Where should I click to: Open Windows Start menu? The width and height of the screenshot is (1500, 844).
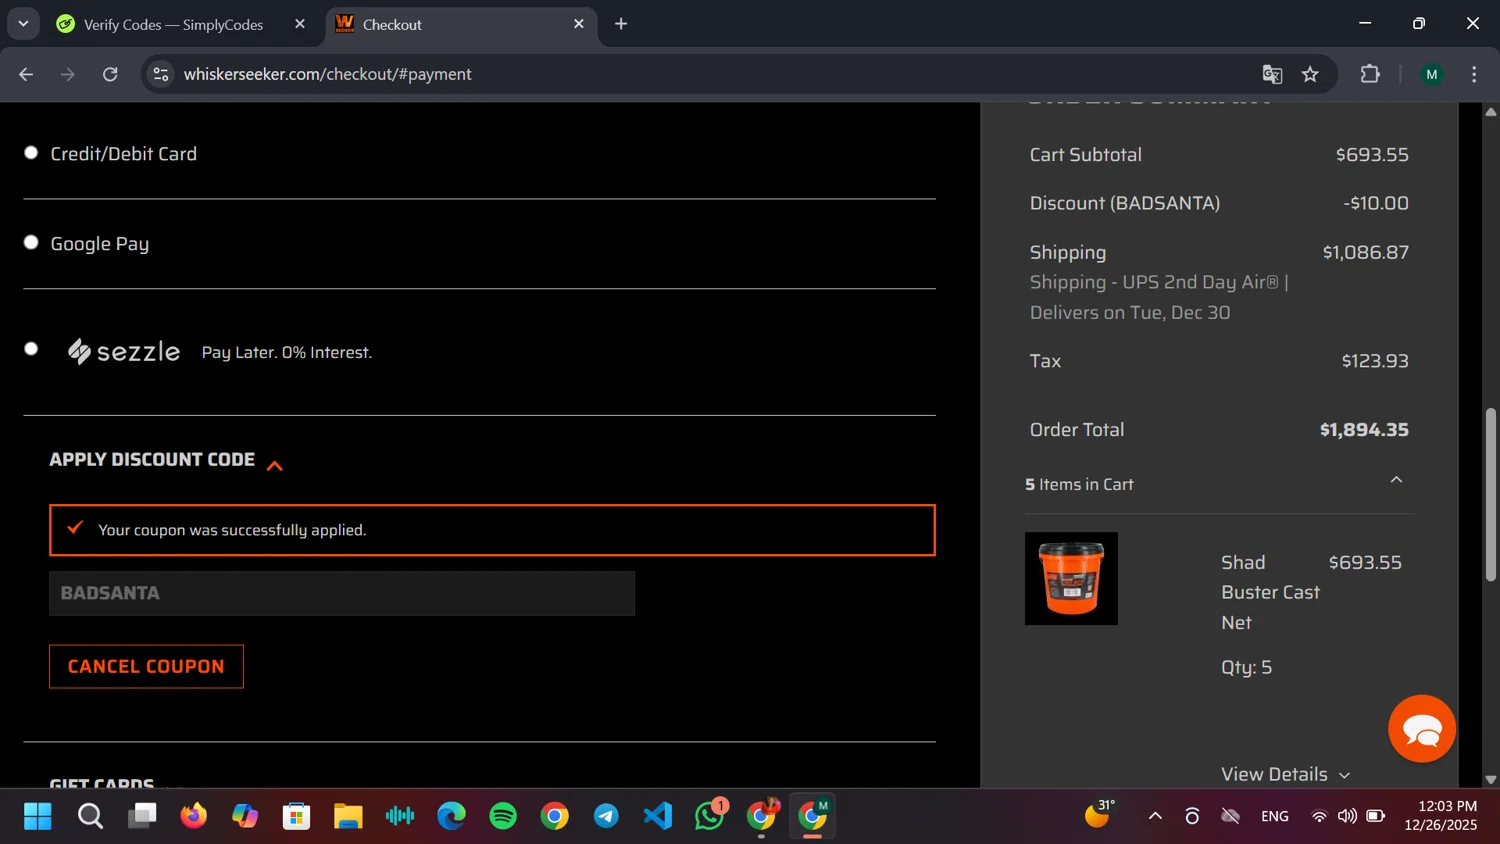[x=38, y=816]
